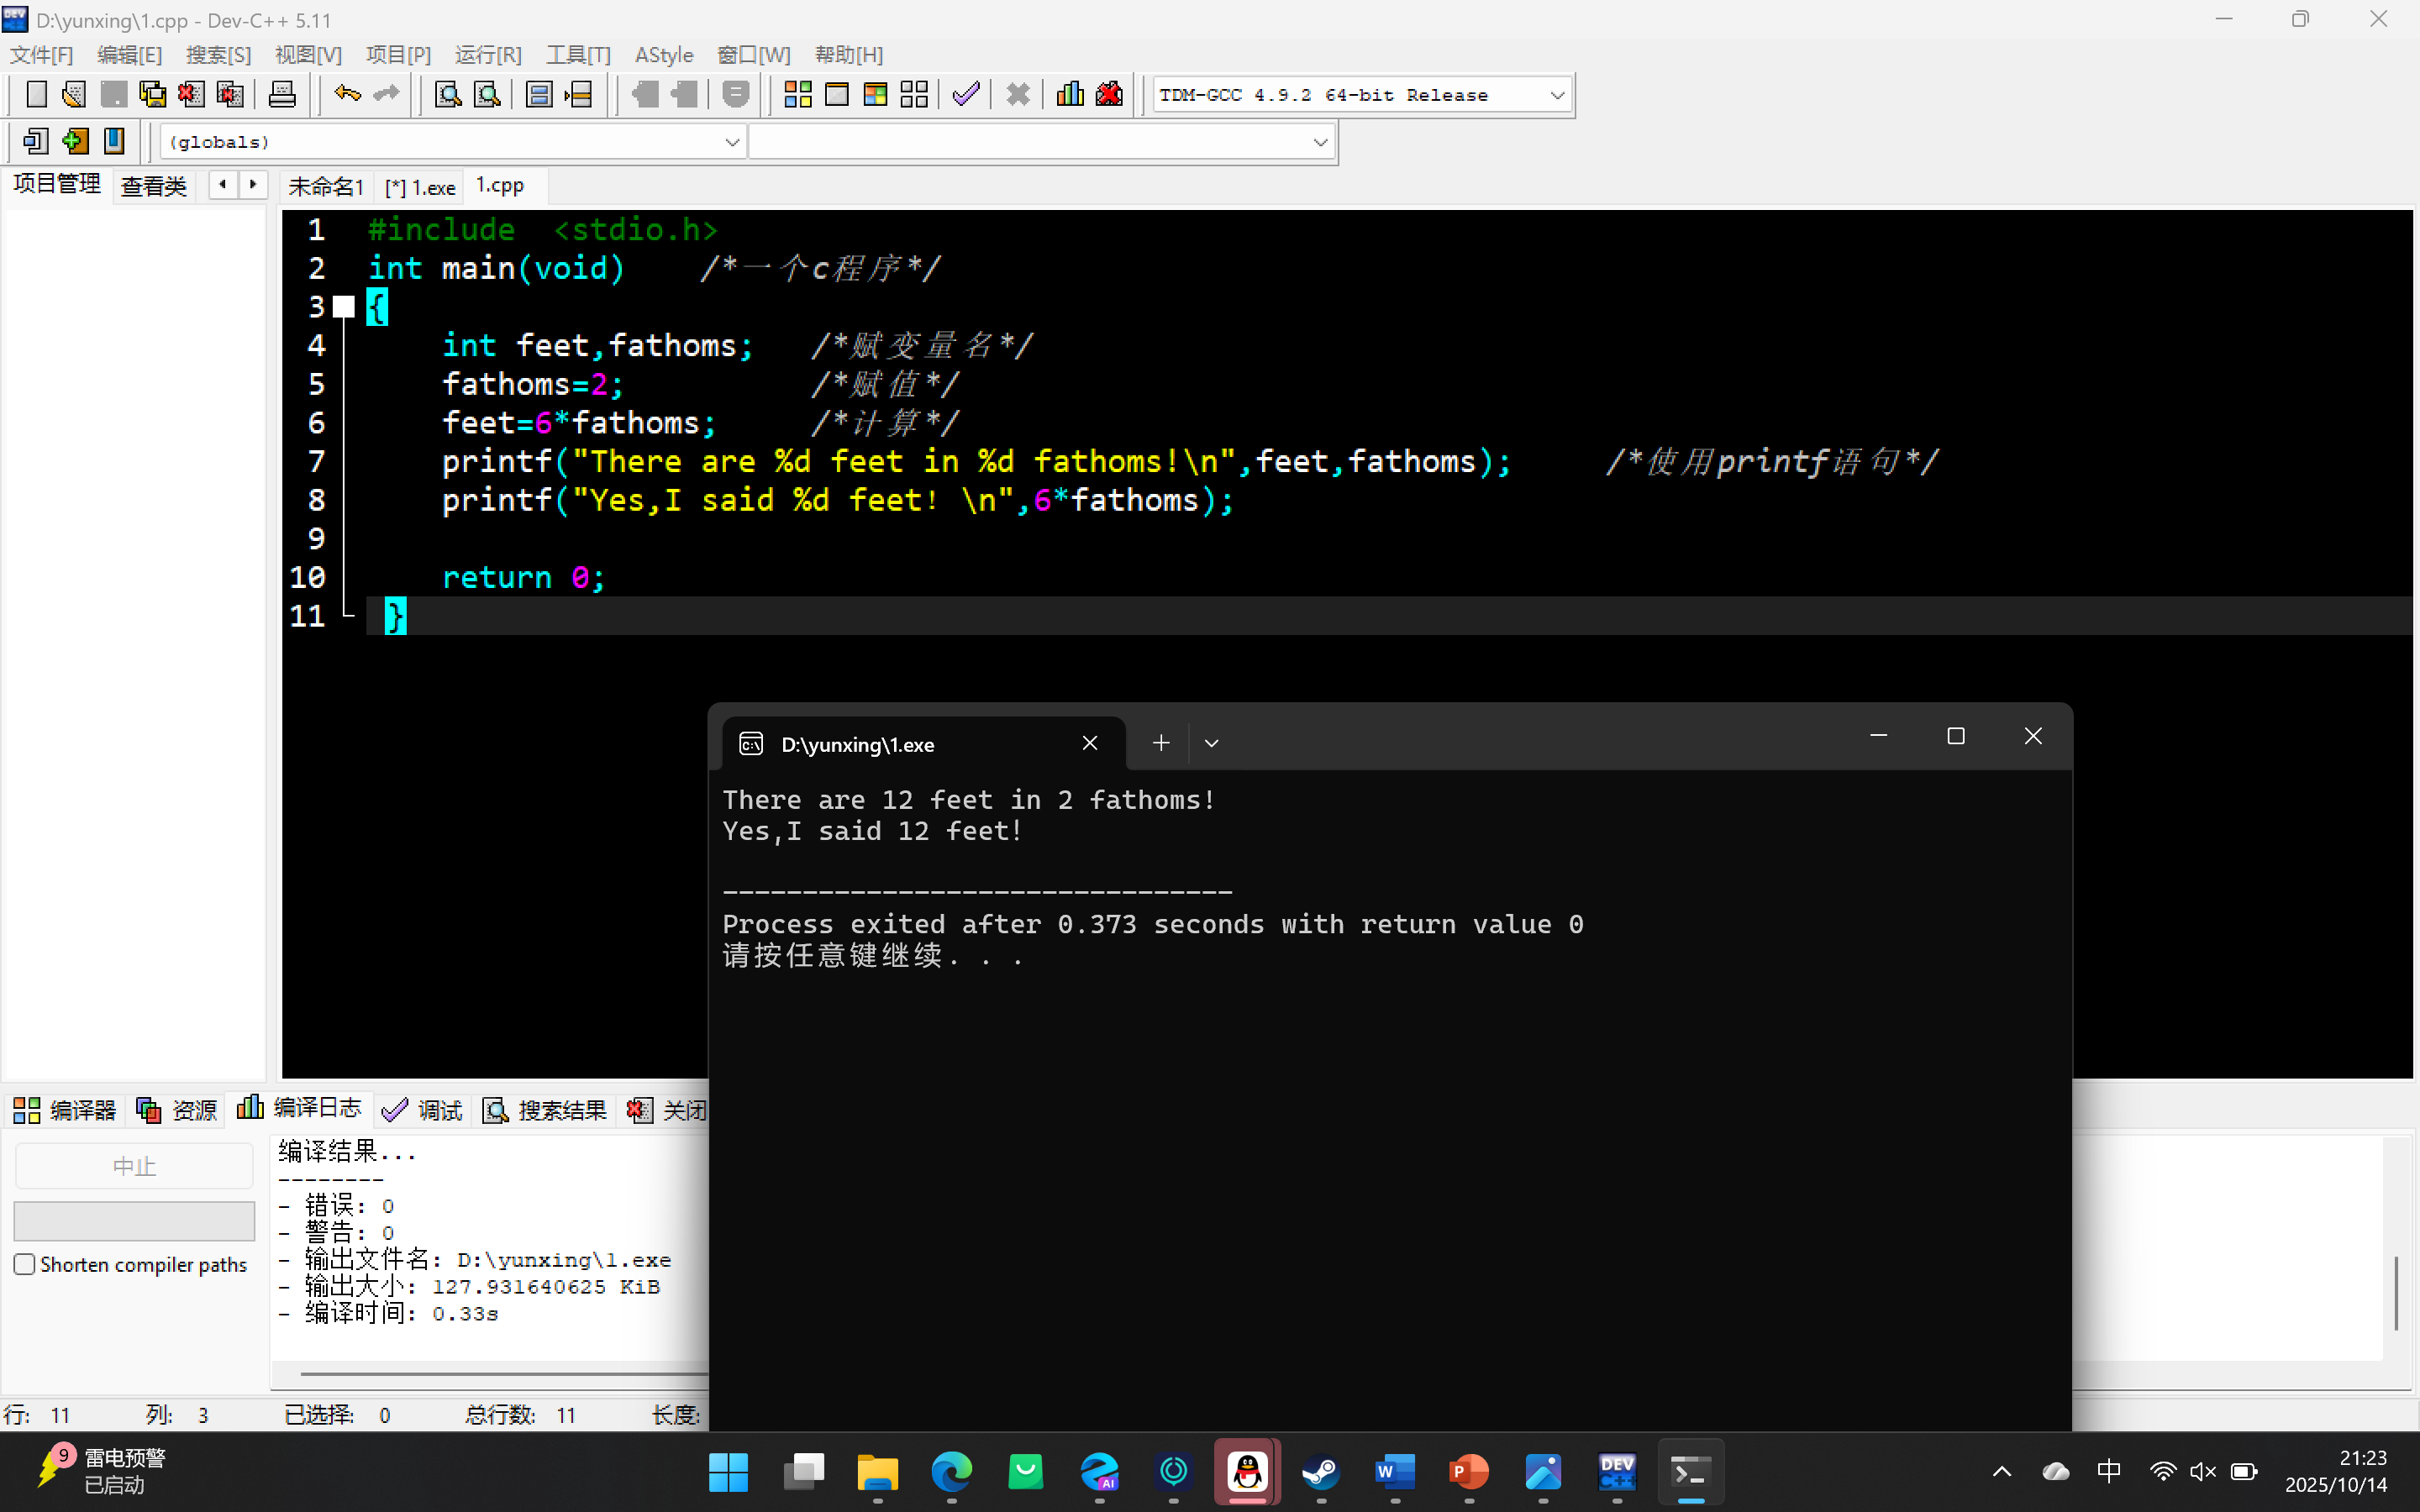This screenshot has width=2420, height=1512.
Task: Click the Save All floppy disks icon
Action: pos(152,95)
